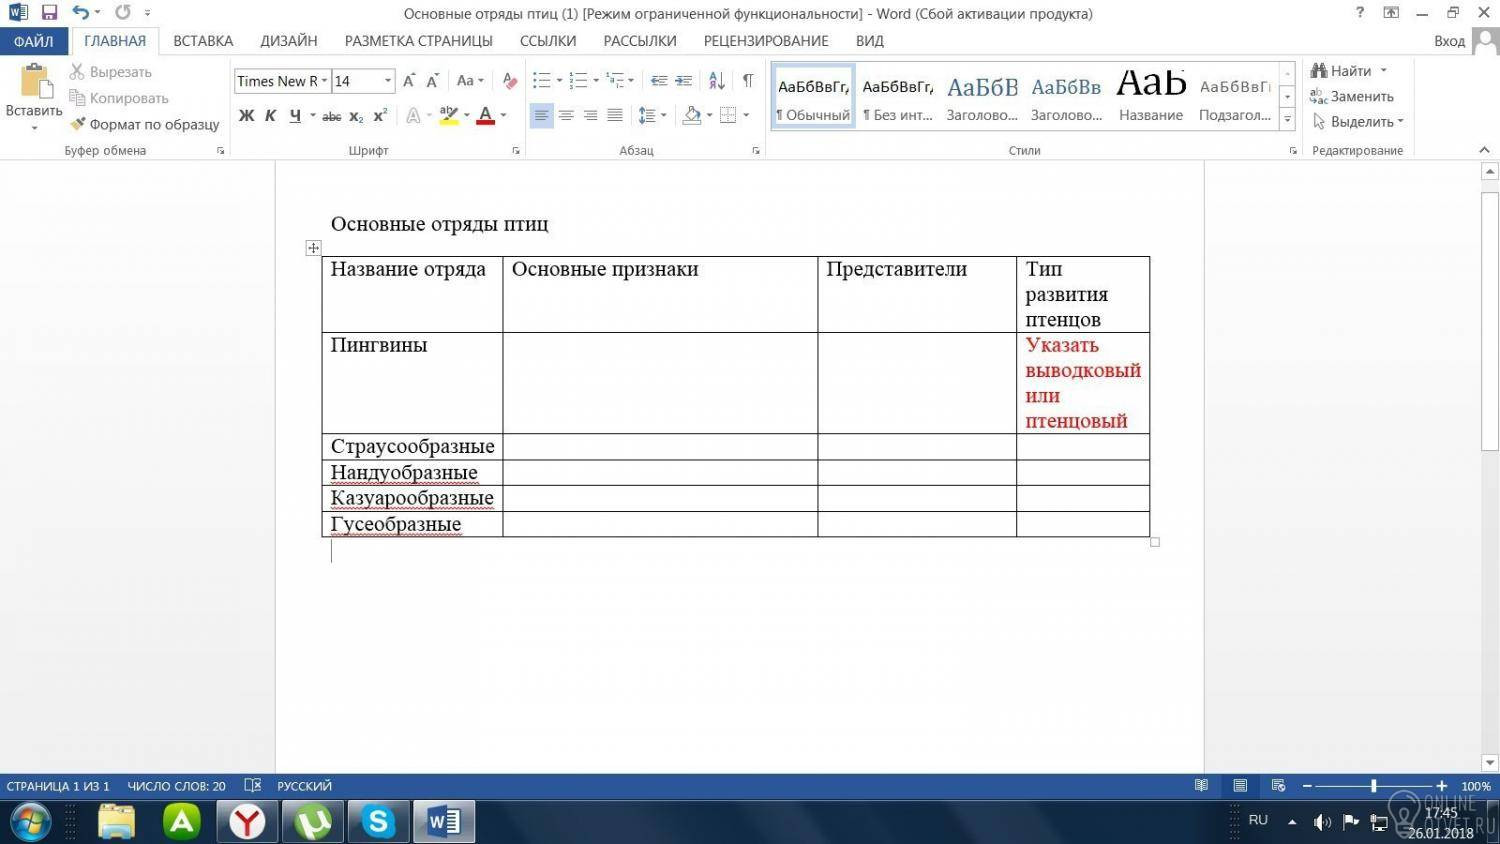
Task: Open shading fill color icon
Action: pyautogui.click(x=692, y=116)
